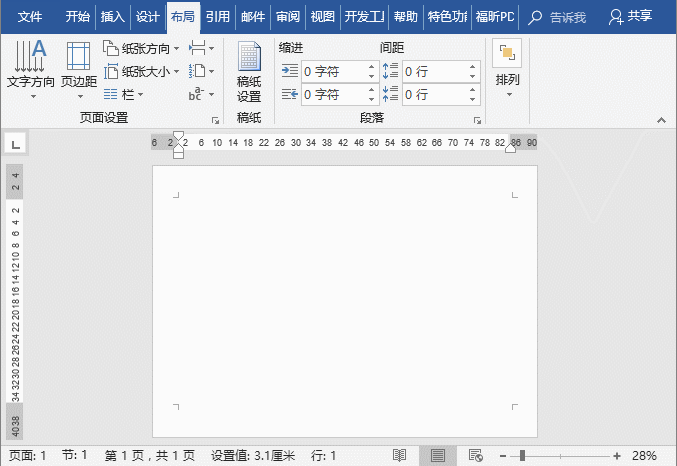Switch to the 福昕PDF tab
The image size is (677, 466).
click(x=495, y=17)
